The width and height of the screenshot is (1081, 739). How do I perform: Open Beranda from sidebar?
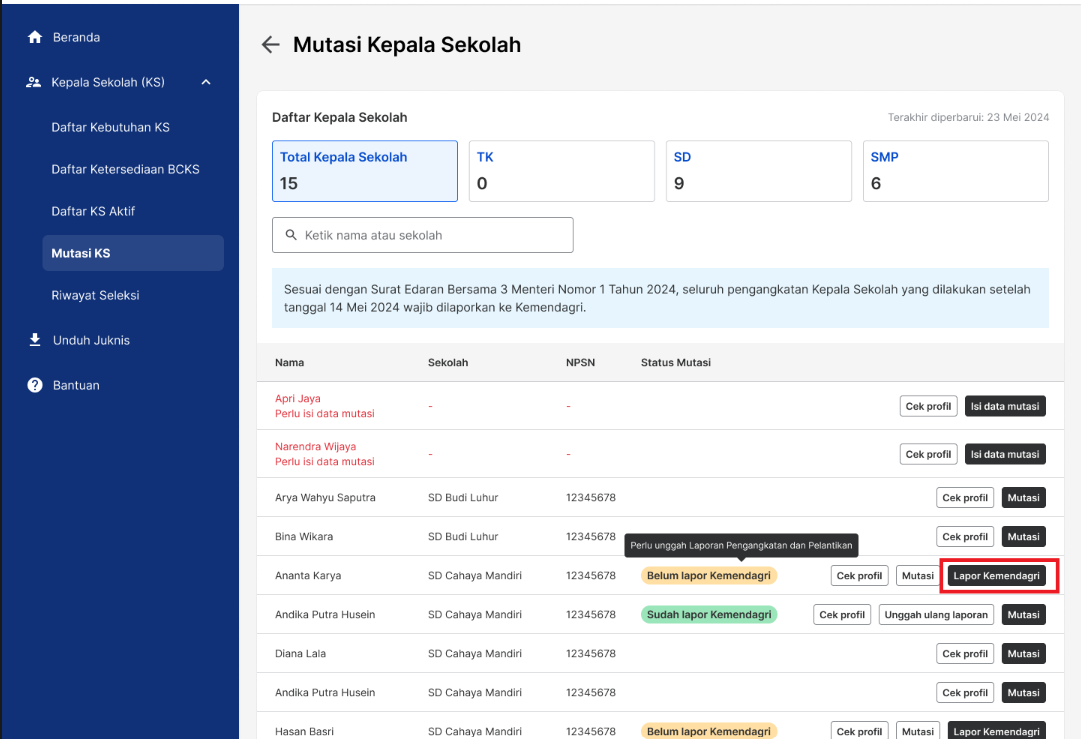pyautogui.click(x=77, y=37)
